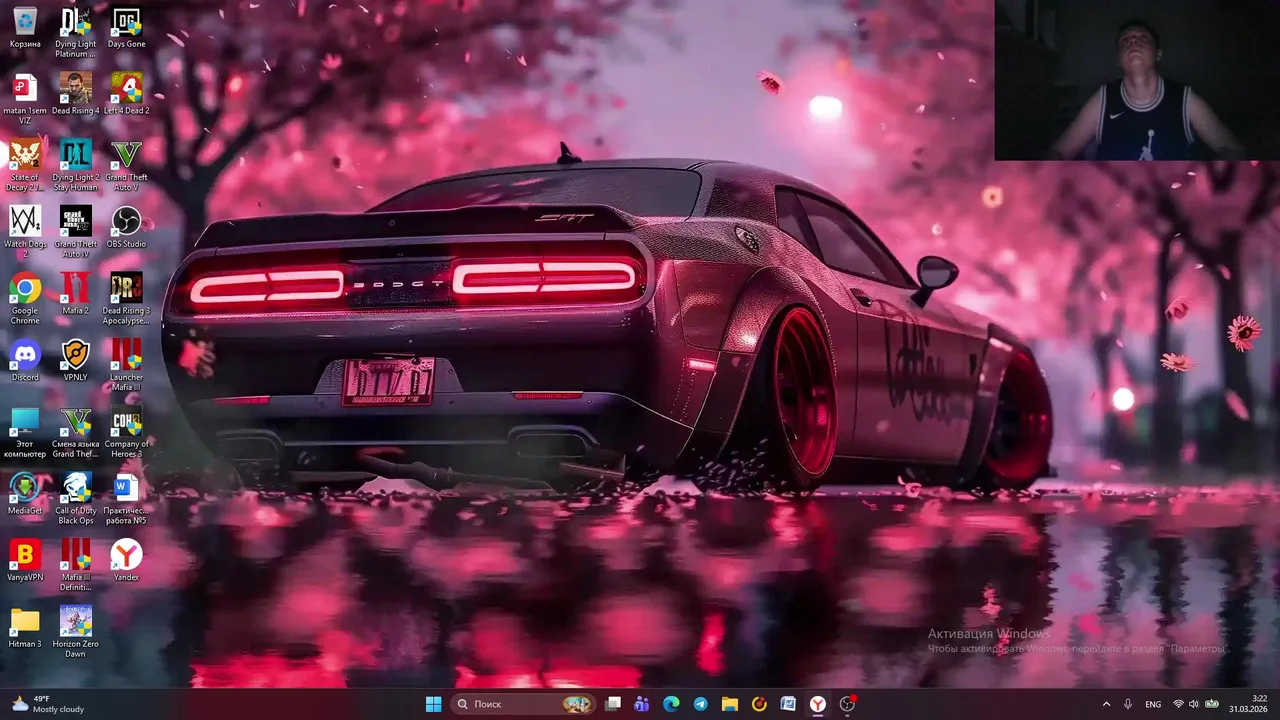
Task: Open the orange circular app on taskbar
Action: click(759, 704)
